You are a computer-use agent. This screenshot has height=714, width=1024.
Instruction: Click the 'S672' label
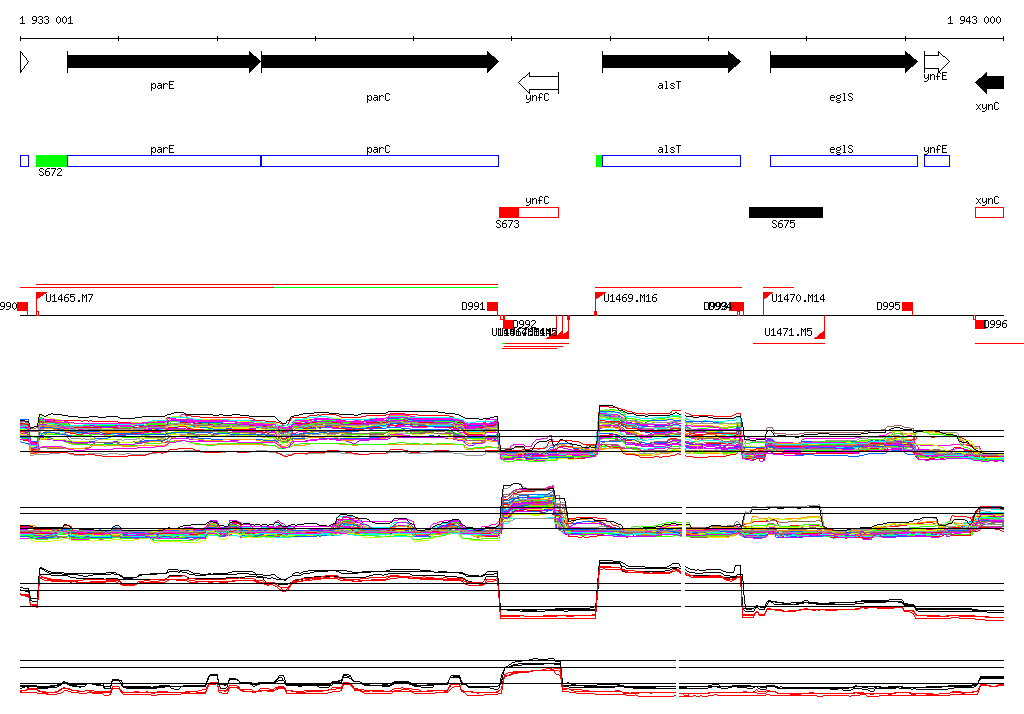50,172
